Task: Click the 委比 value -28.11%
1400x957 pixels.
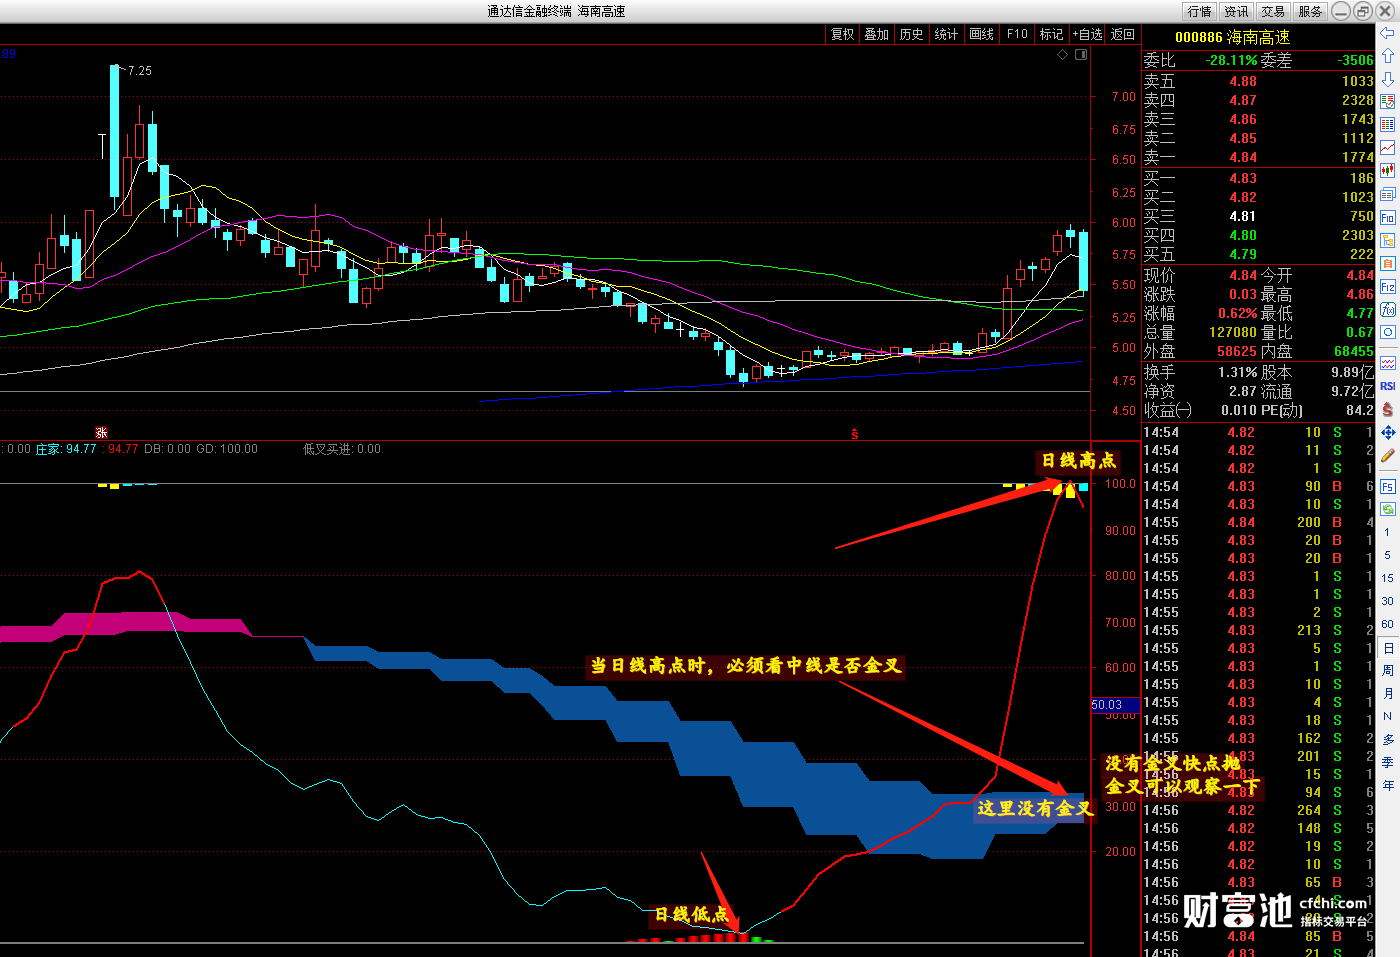Action: click(x=1231, y=60)
